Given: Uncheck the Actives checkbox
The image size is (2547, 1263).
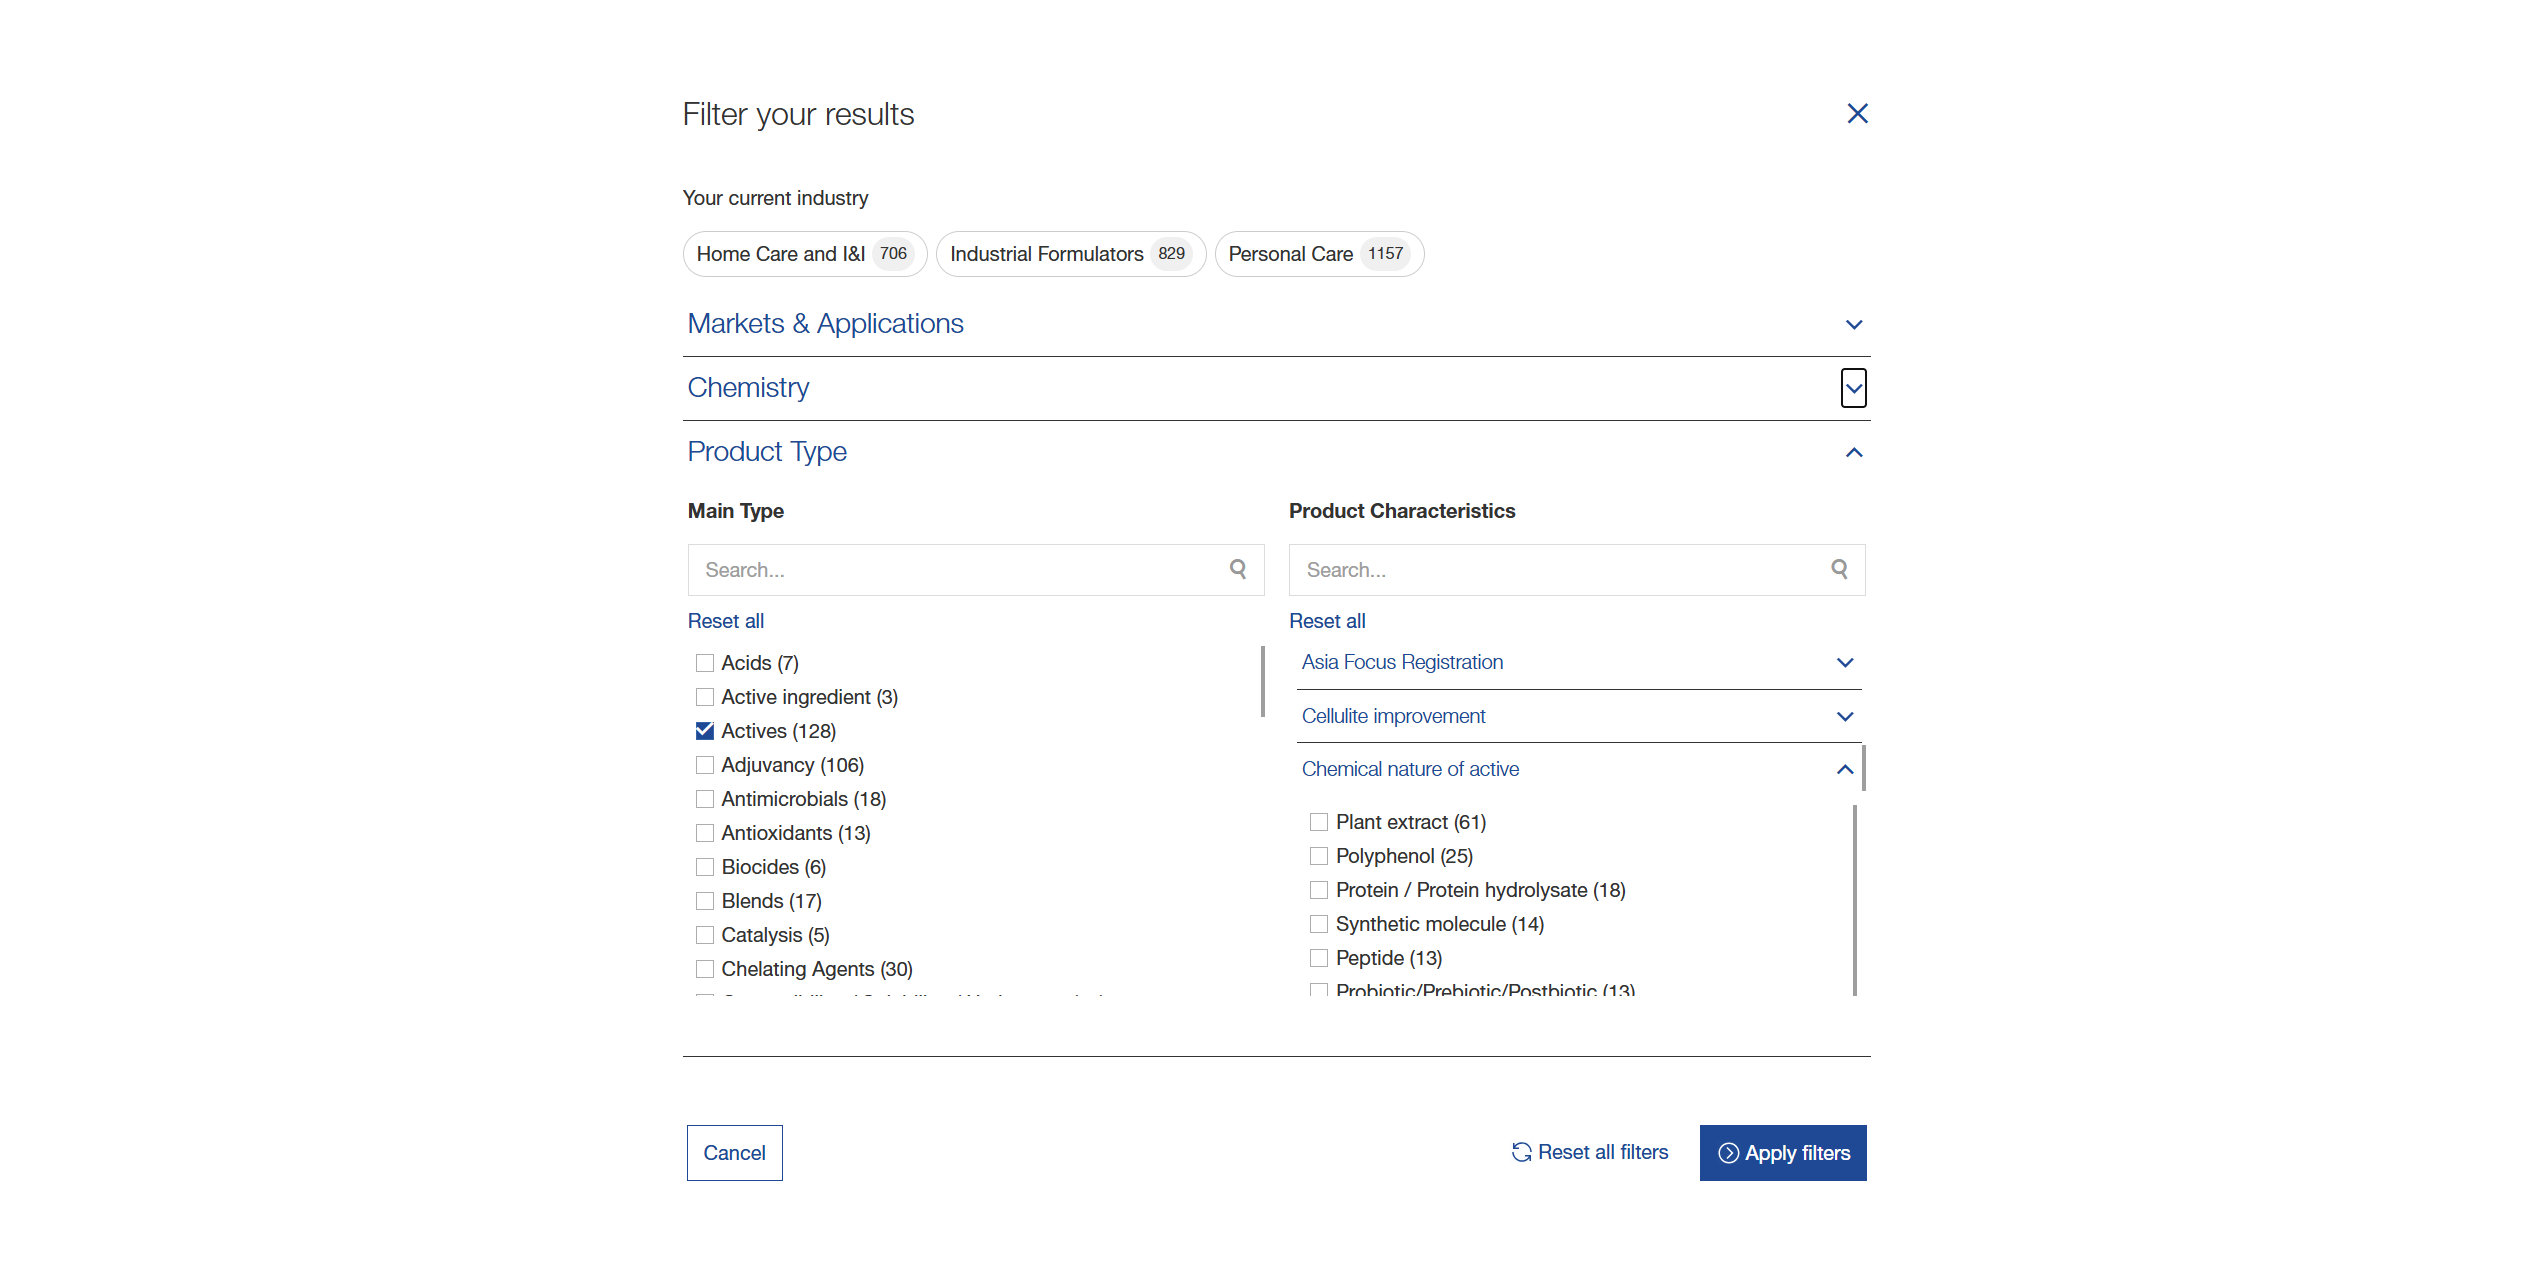Looking at the screenshot, I should coord(705,731).
